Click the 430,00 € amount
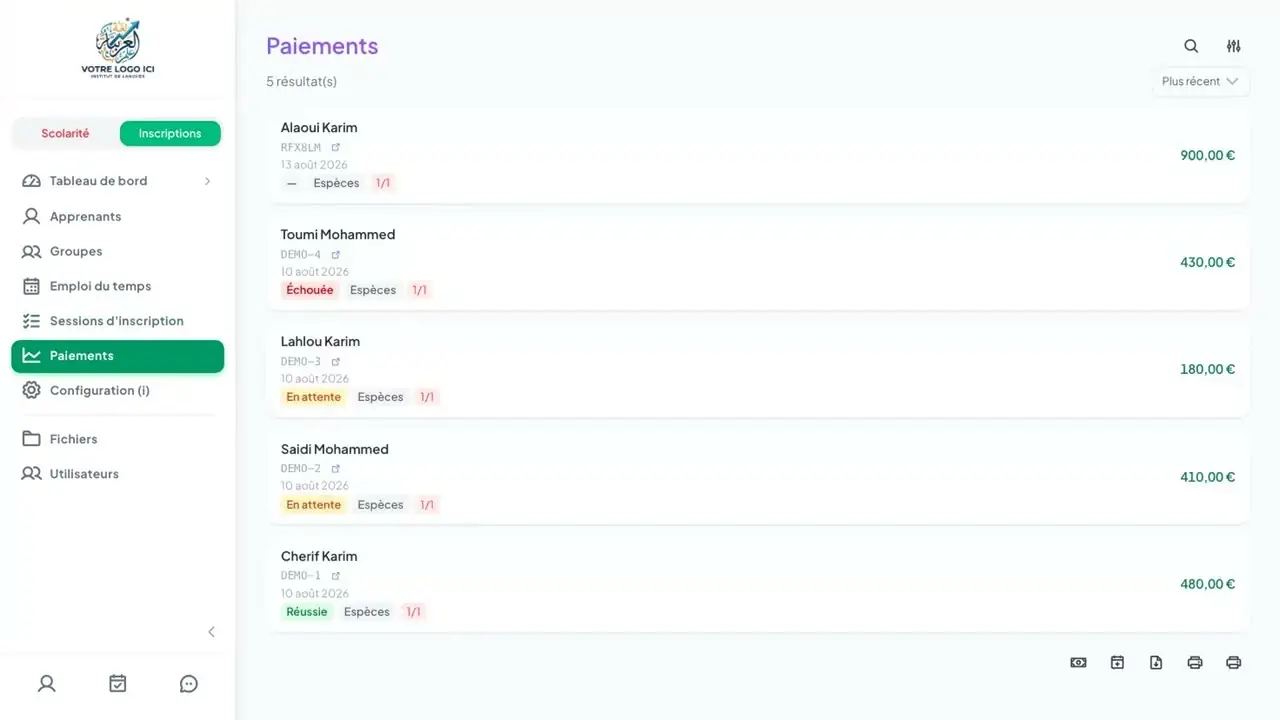This screenshot has width=1280, height=720. coord(1207,262)
